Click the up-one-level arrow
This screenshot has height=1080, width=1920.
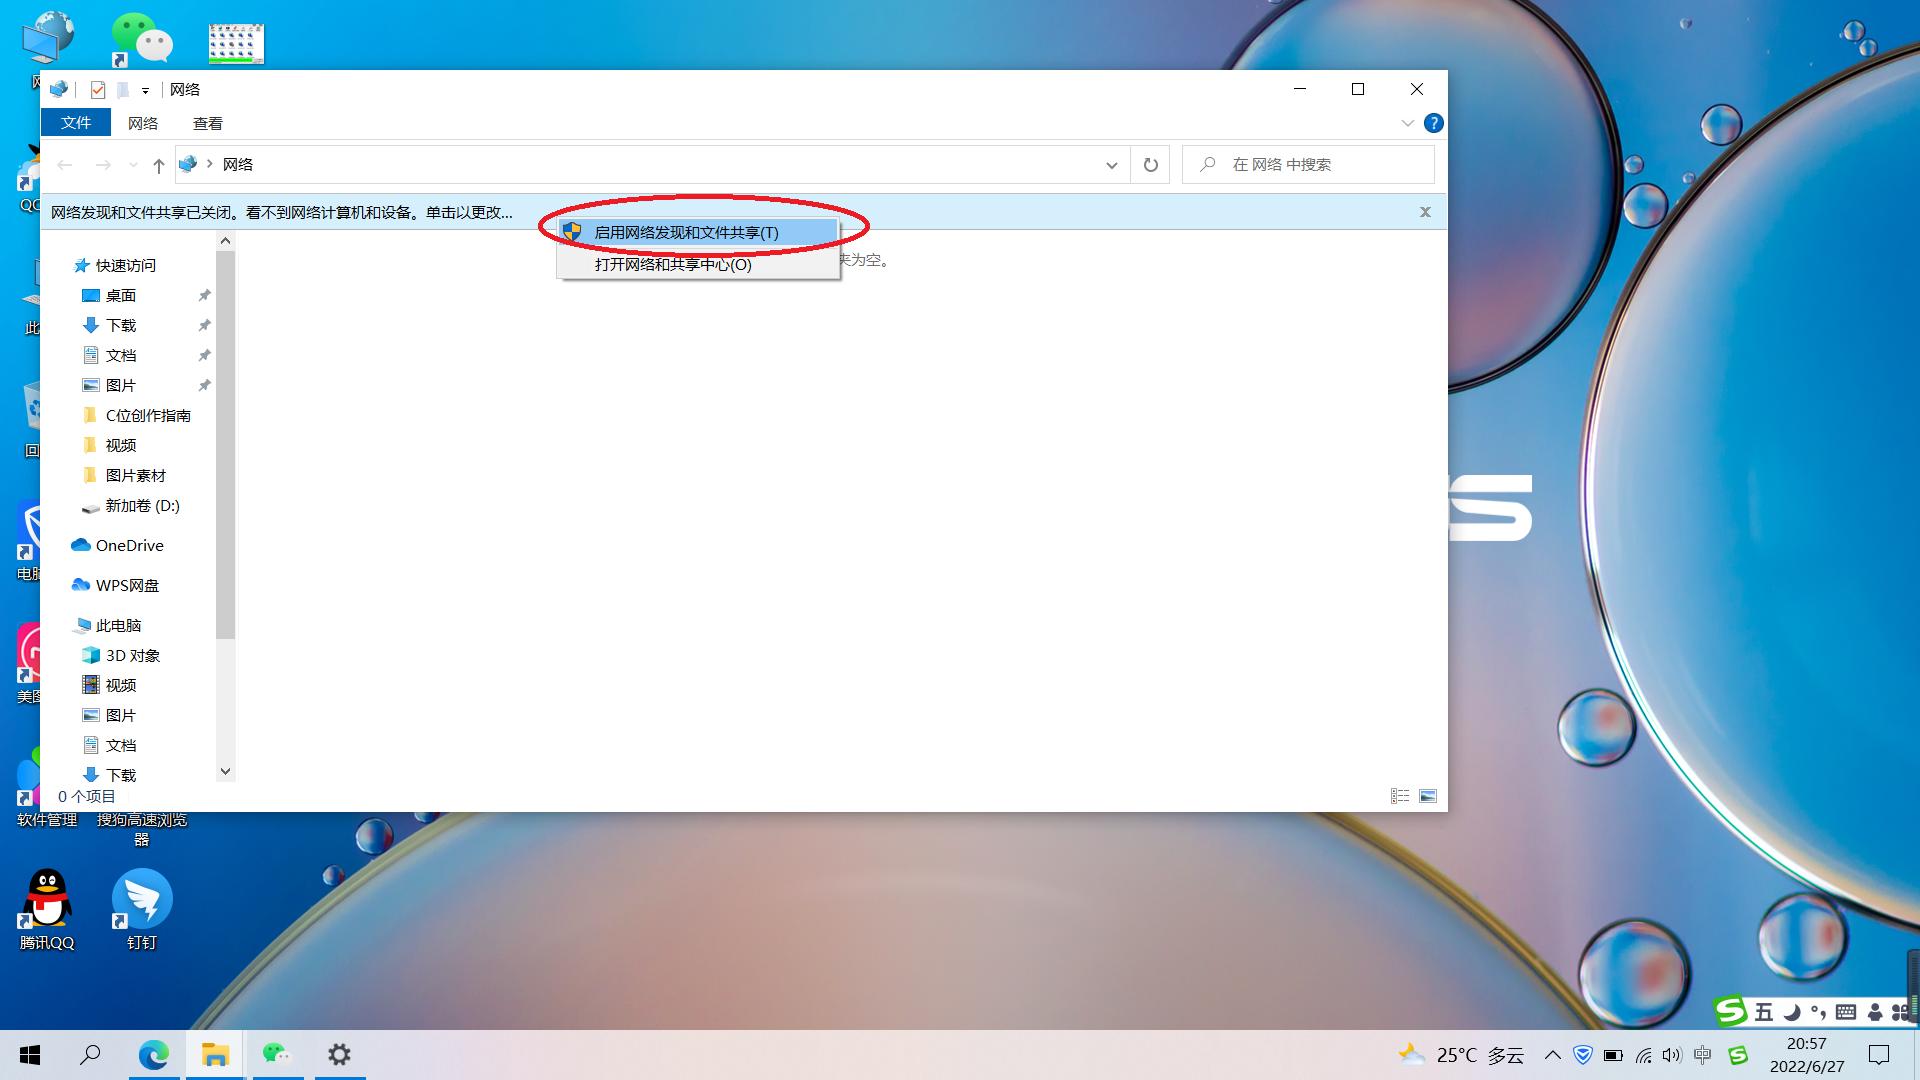click(x=158, y=165)
